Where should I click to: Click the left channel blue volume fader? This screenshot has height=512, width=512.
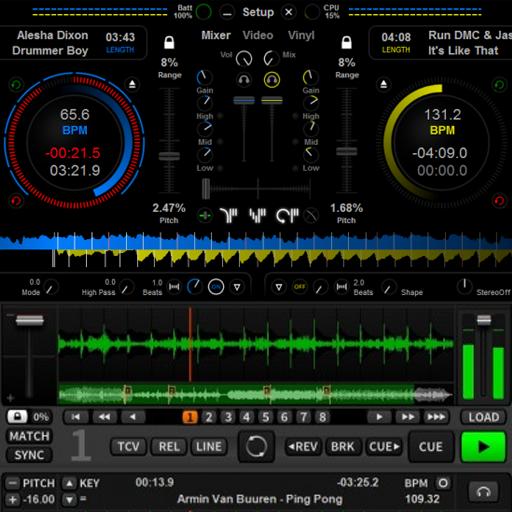point(244,100)
